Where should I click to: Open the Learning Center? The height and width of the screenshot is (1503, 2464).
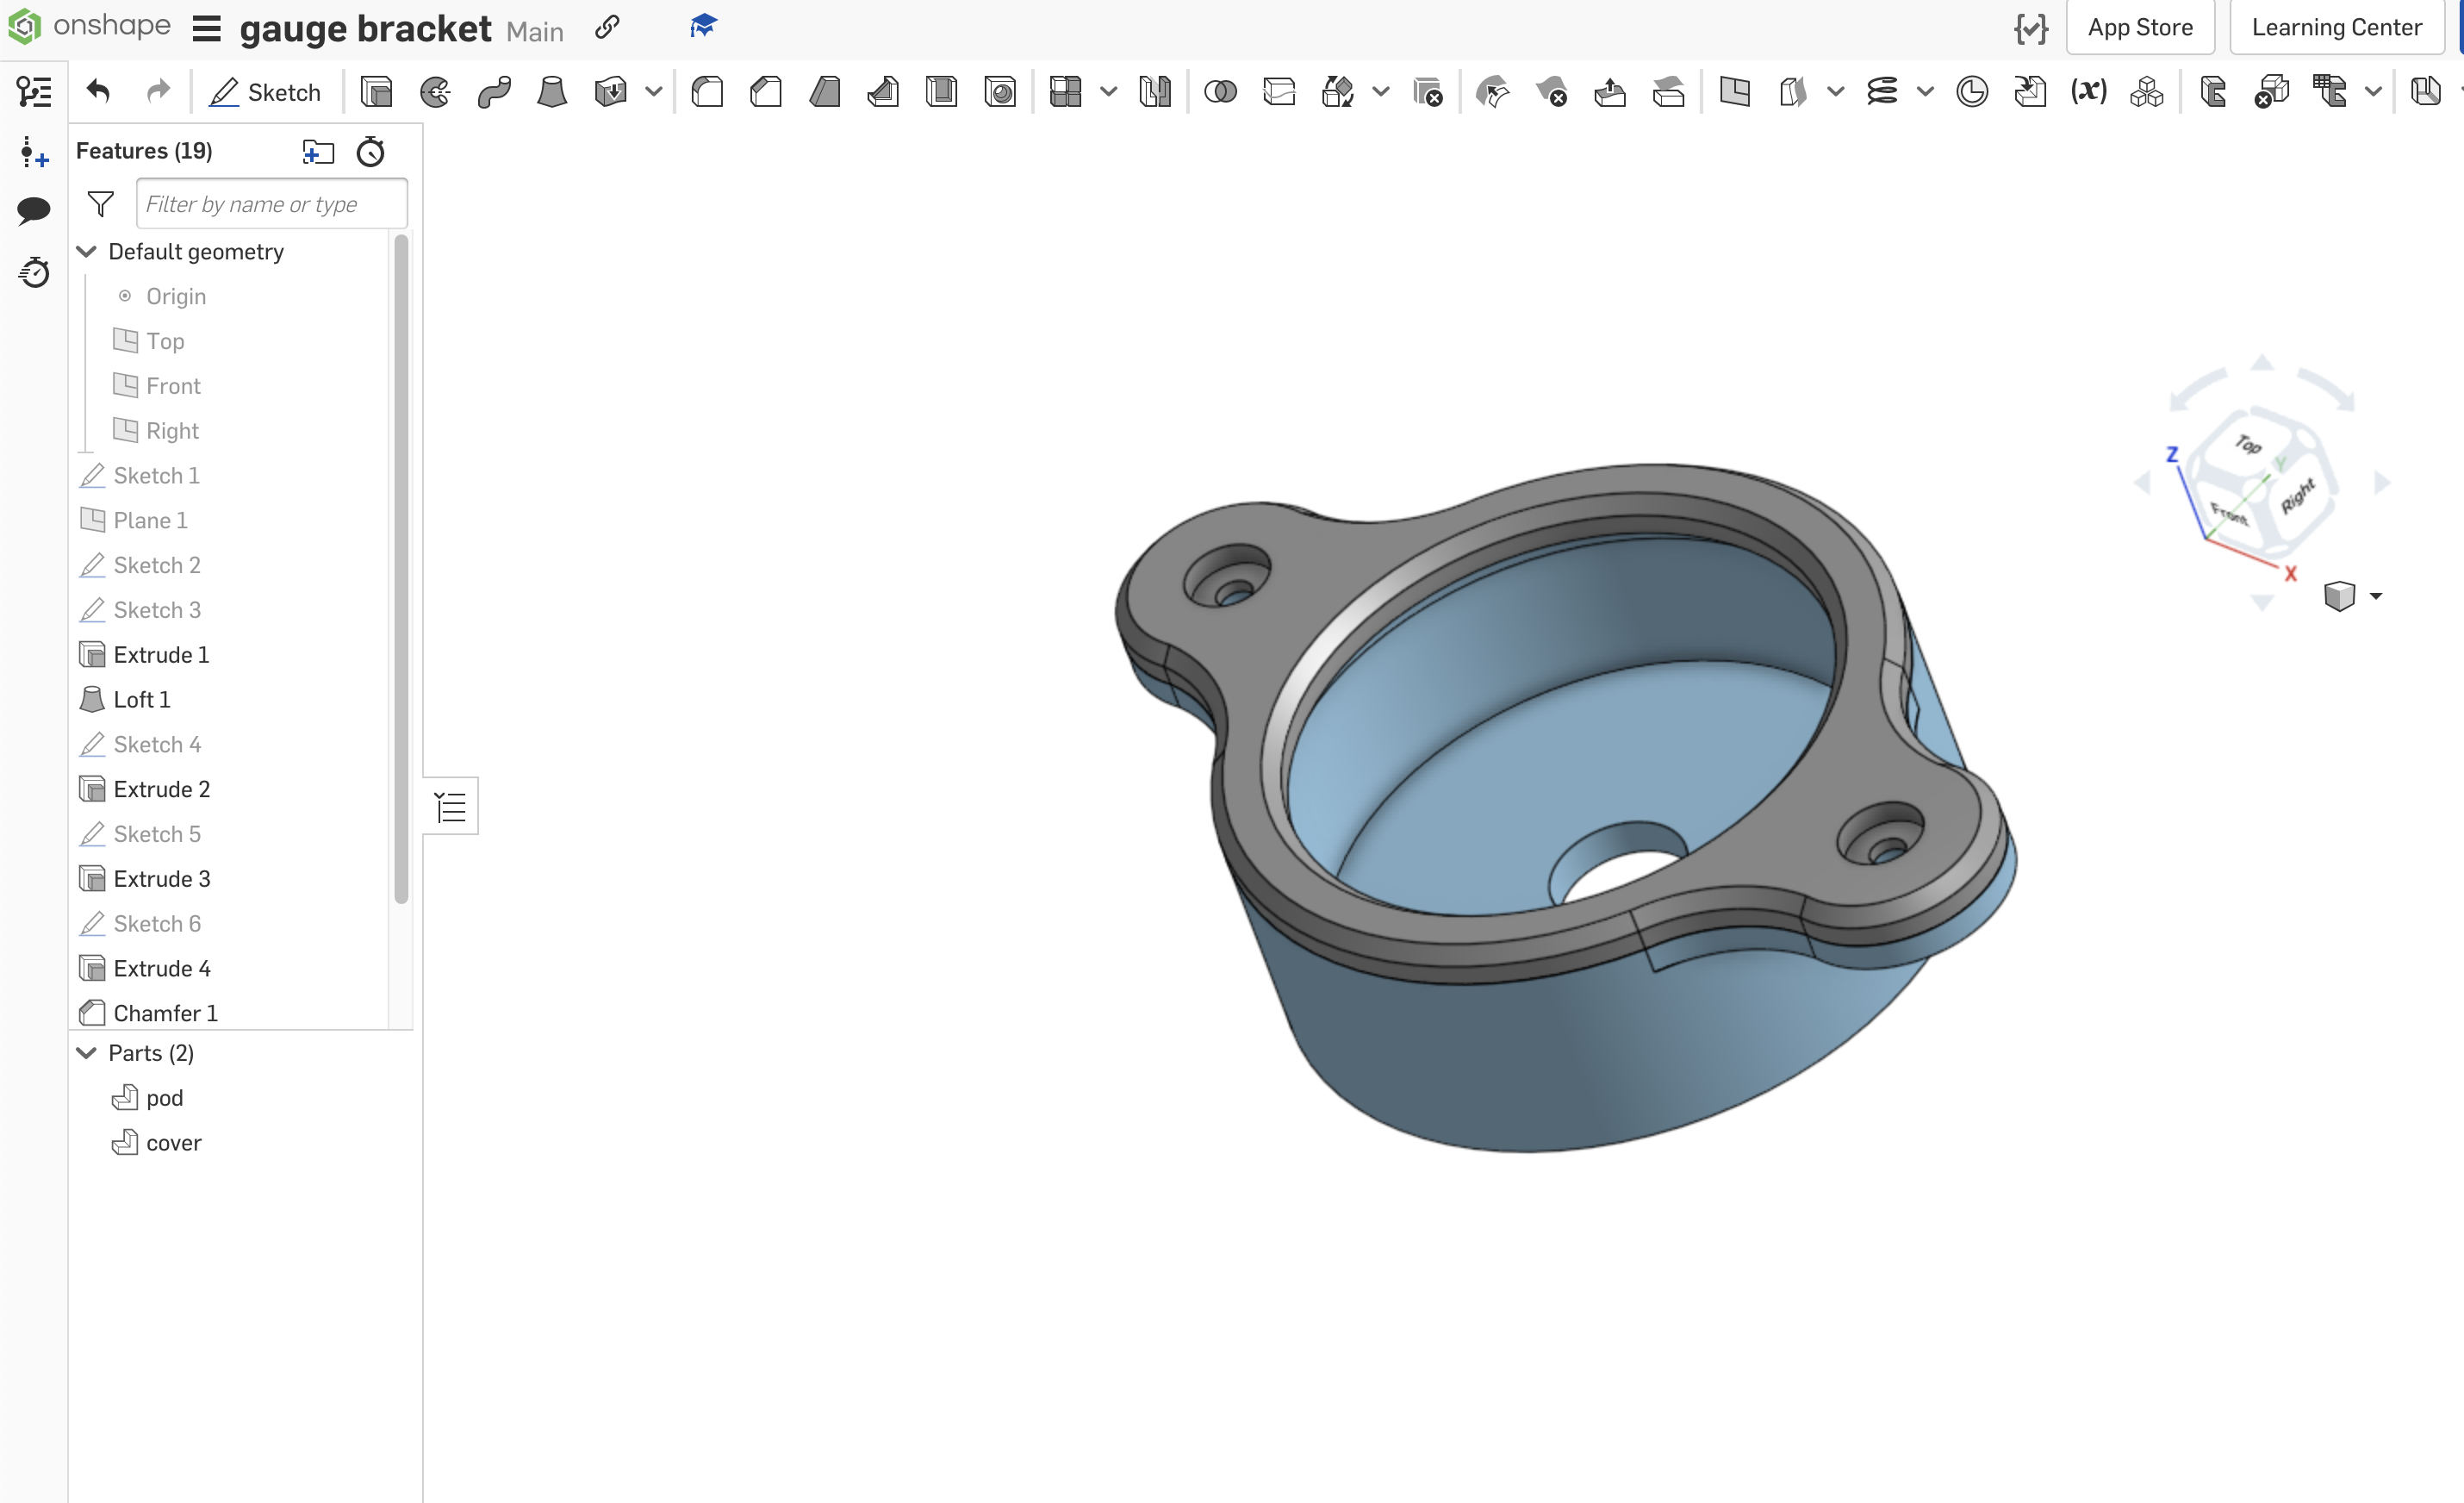click(x=2336, y=27)
